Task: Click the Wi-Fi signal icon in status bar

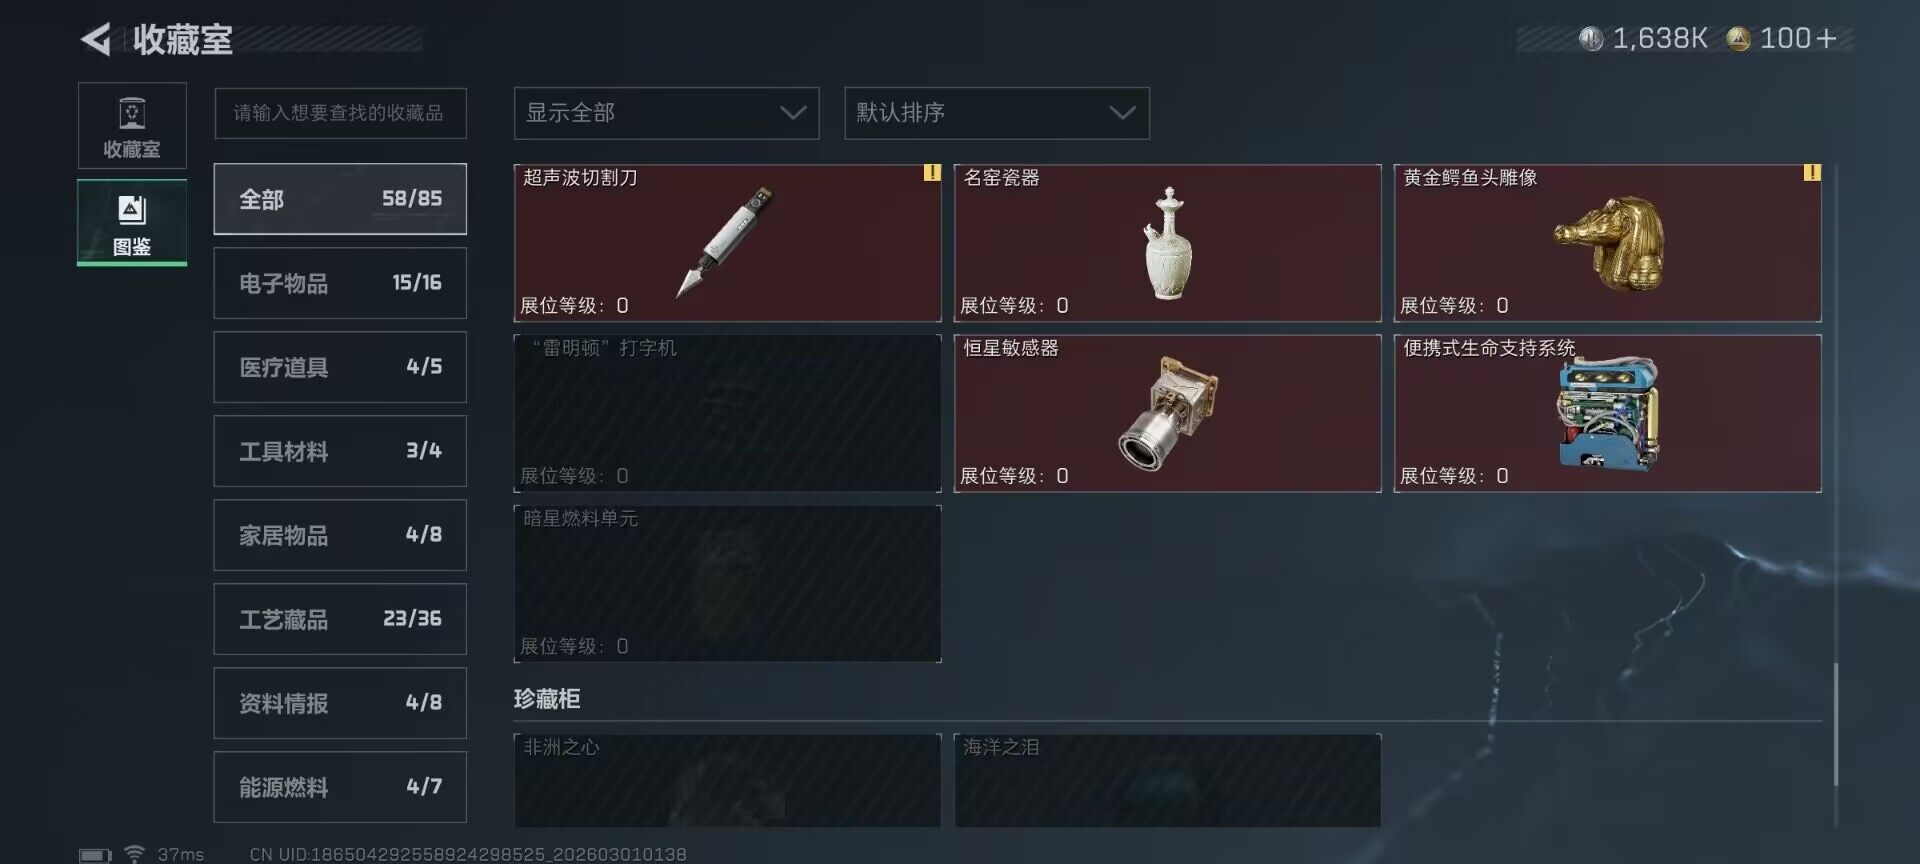Action: click(x=134, y=854)
